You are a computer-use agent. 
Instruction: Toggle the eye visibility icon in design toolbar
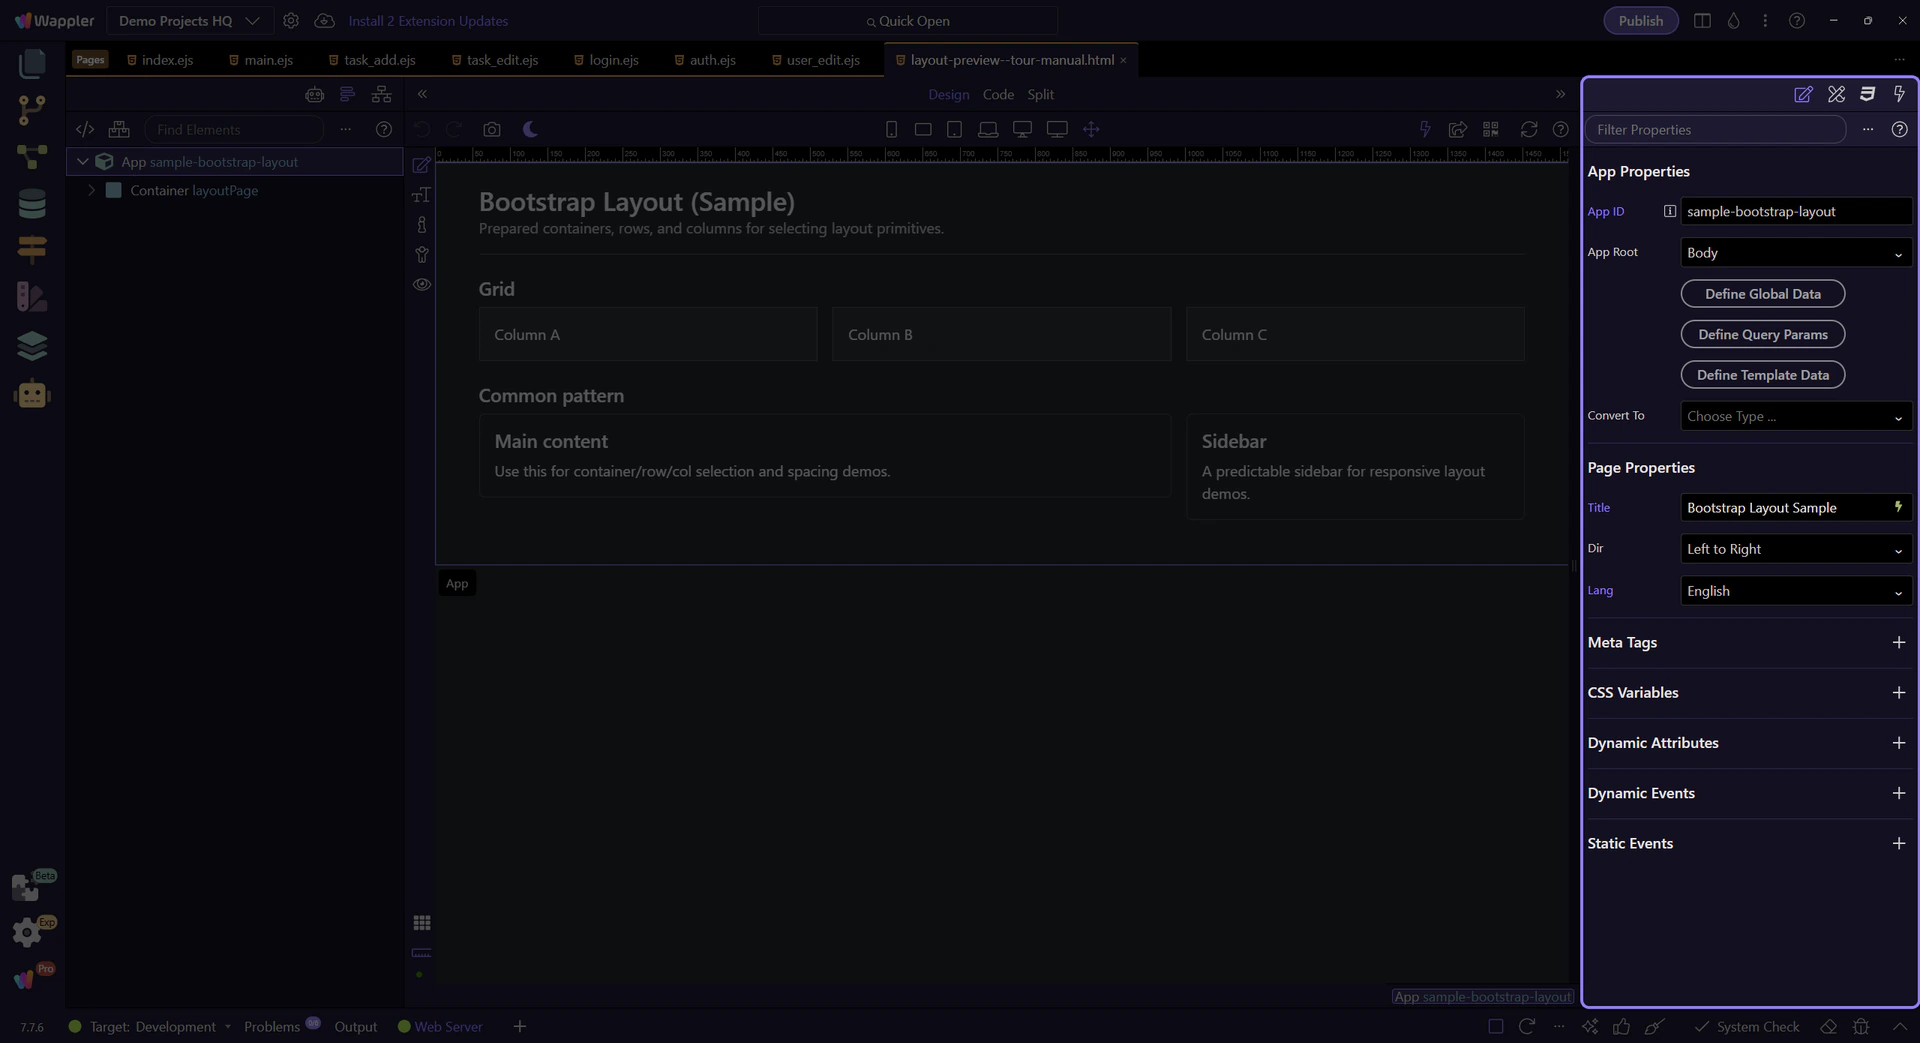pyautogui.click(x=422, y=285)
